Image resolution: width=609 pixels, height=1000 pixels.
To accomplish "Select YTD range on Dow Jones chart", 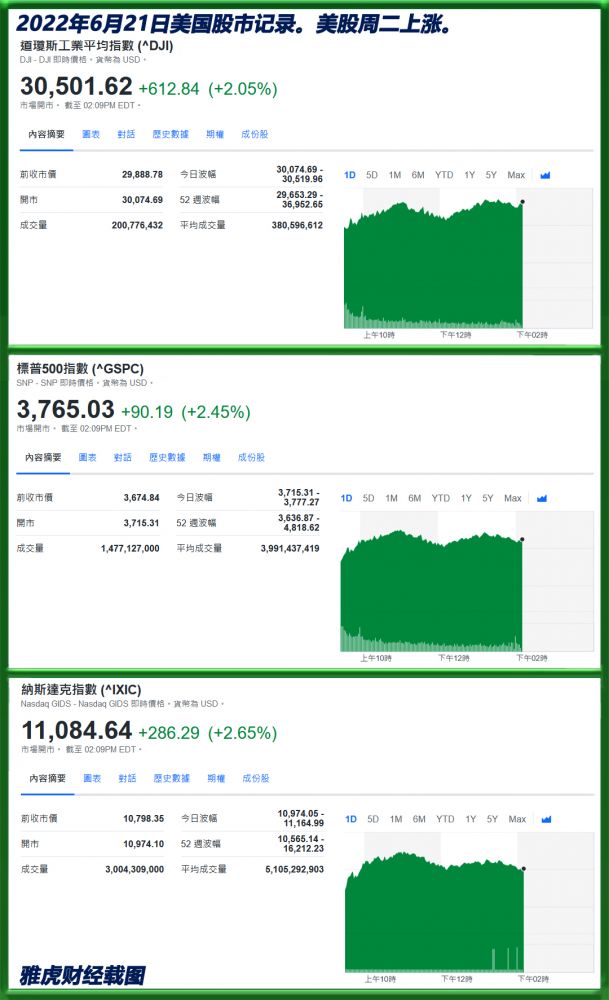I will point(444,175).
